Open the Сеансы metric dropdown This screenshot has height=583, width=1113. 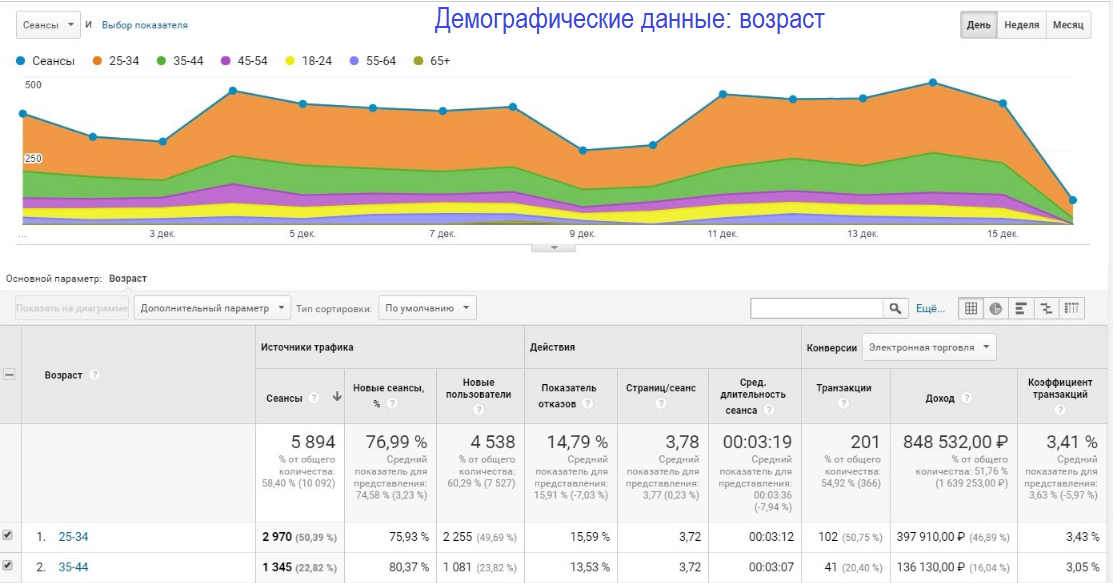pyautogui.click(x=48, y=25)
